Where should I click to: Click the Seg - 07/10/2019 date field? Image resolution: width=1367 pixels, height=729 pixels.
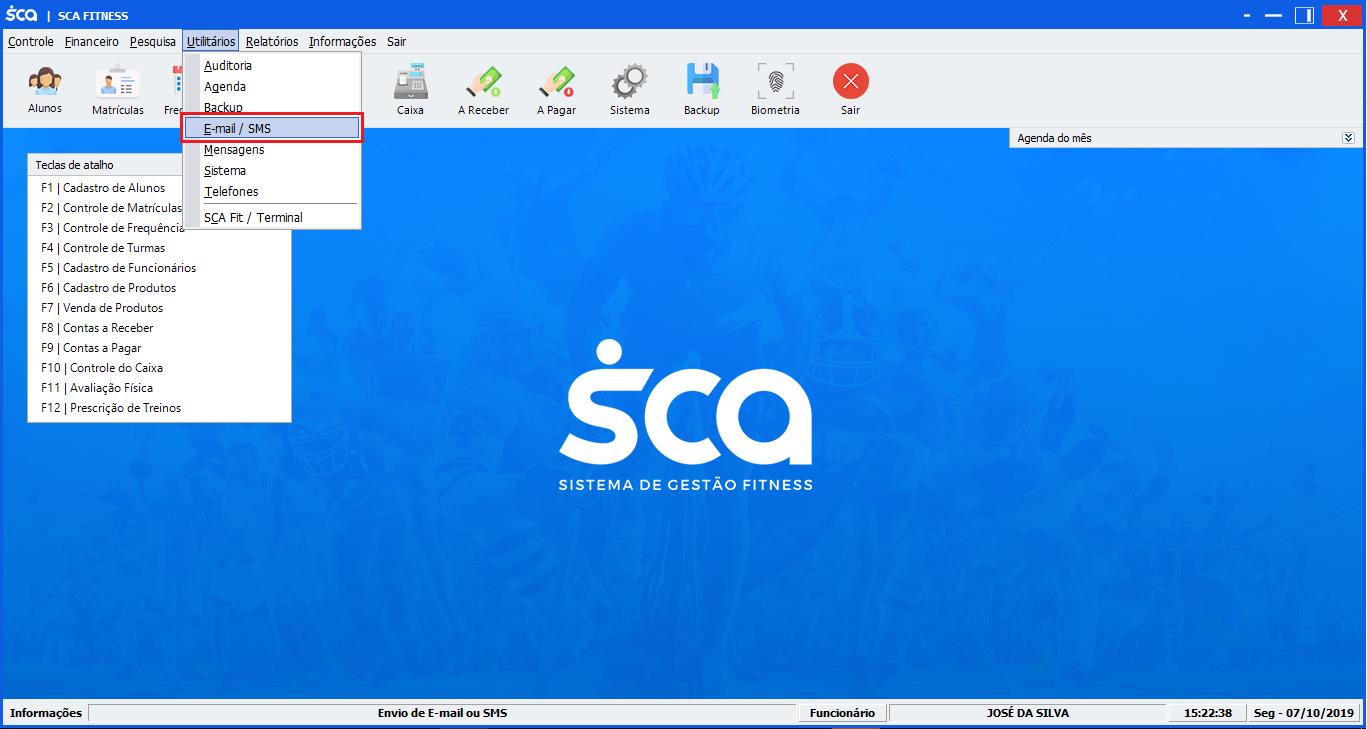[x=1304, y=713]
